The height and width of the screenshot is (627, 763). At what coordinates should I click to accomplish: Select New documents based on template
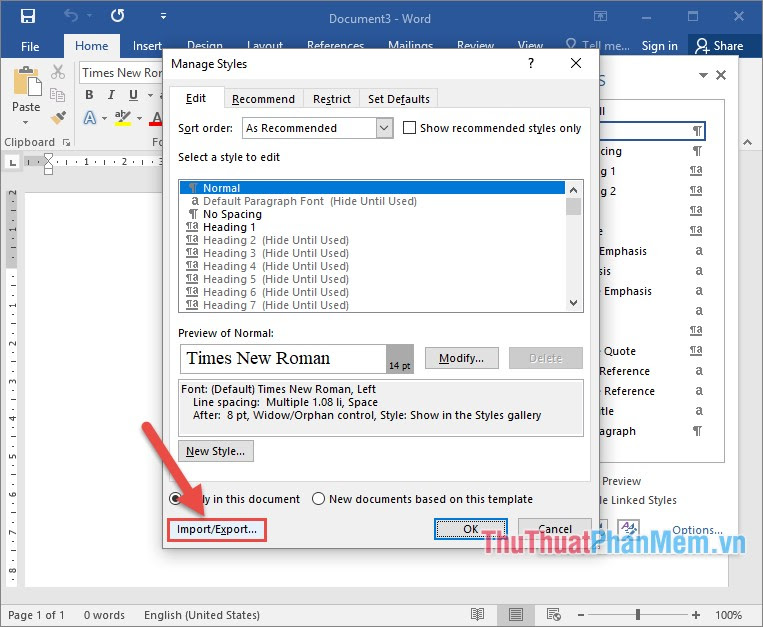click(x=318, y=499)
